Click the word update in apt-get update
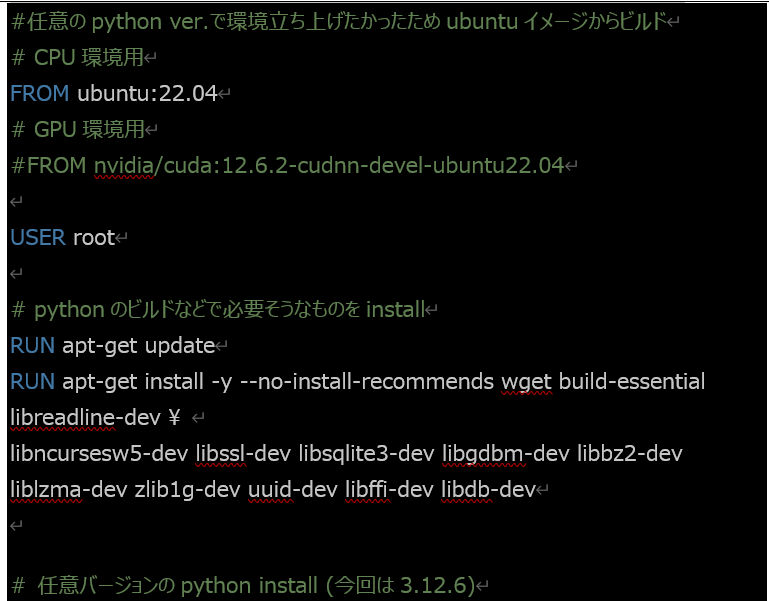Viewport: 769px width, 601px height. (x=180, y=346)
